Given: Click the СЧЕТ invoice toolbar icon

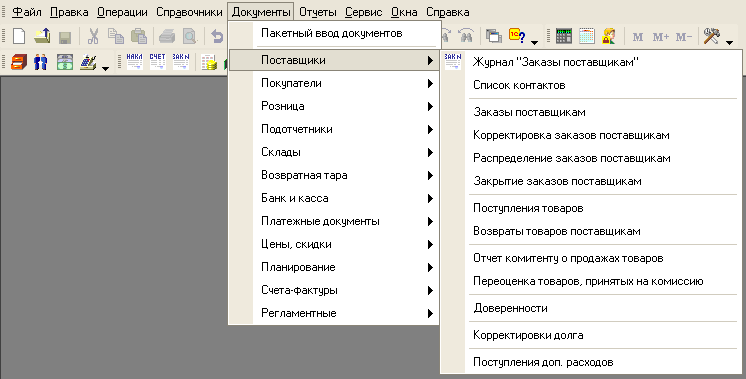Looking at the screenshot, I should point(157,62).
